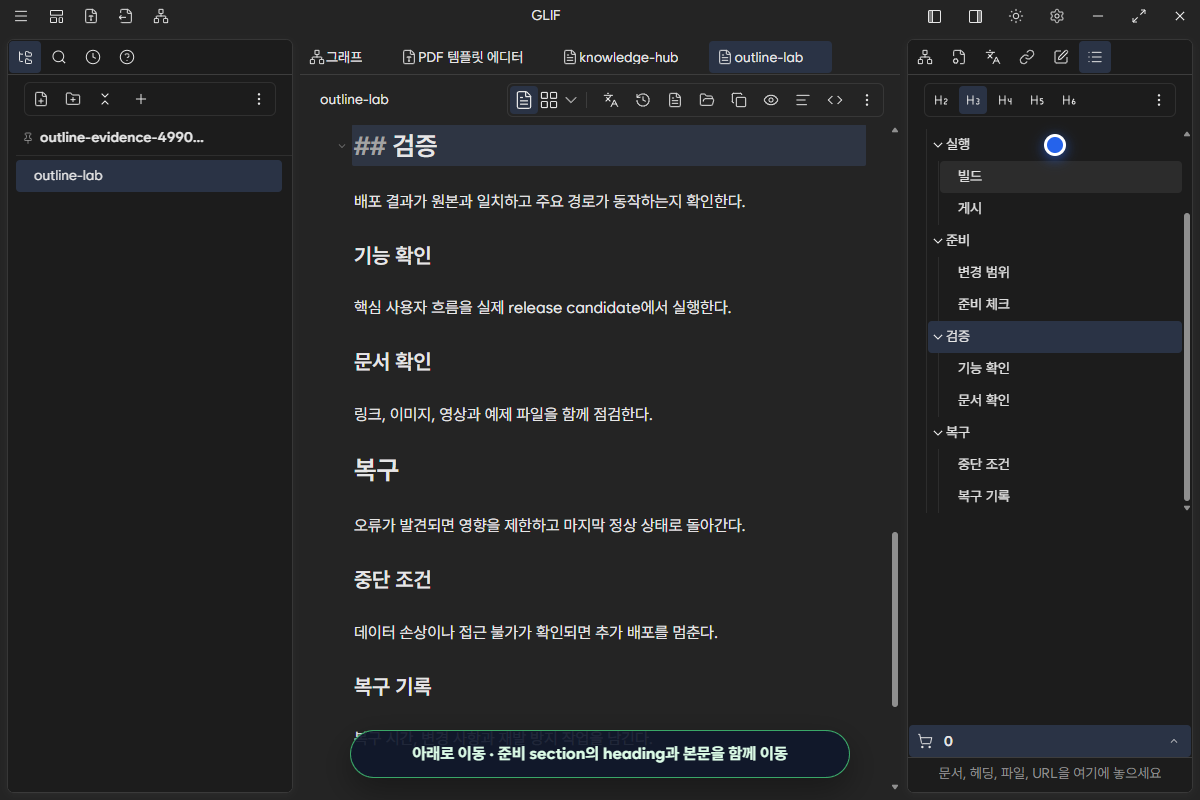Open graph panel in right sidebar
The image size is (1200, 800).
[x=925, y=57]
